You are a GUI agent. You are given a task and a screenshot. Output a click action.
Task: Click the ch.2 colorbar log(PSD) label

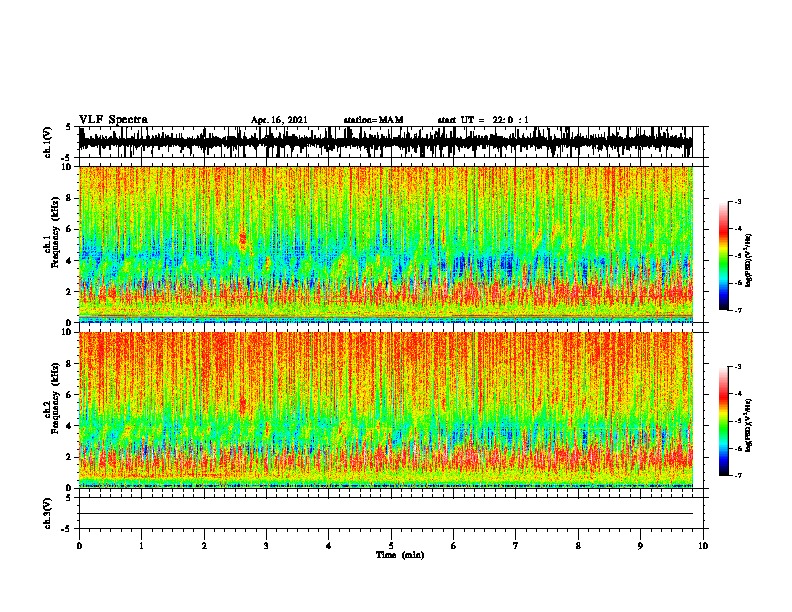point(748,425)
